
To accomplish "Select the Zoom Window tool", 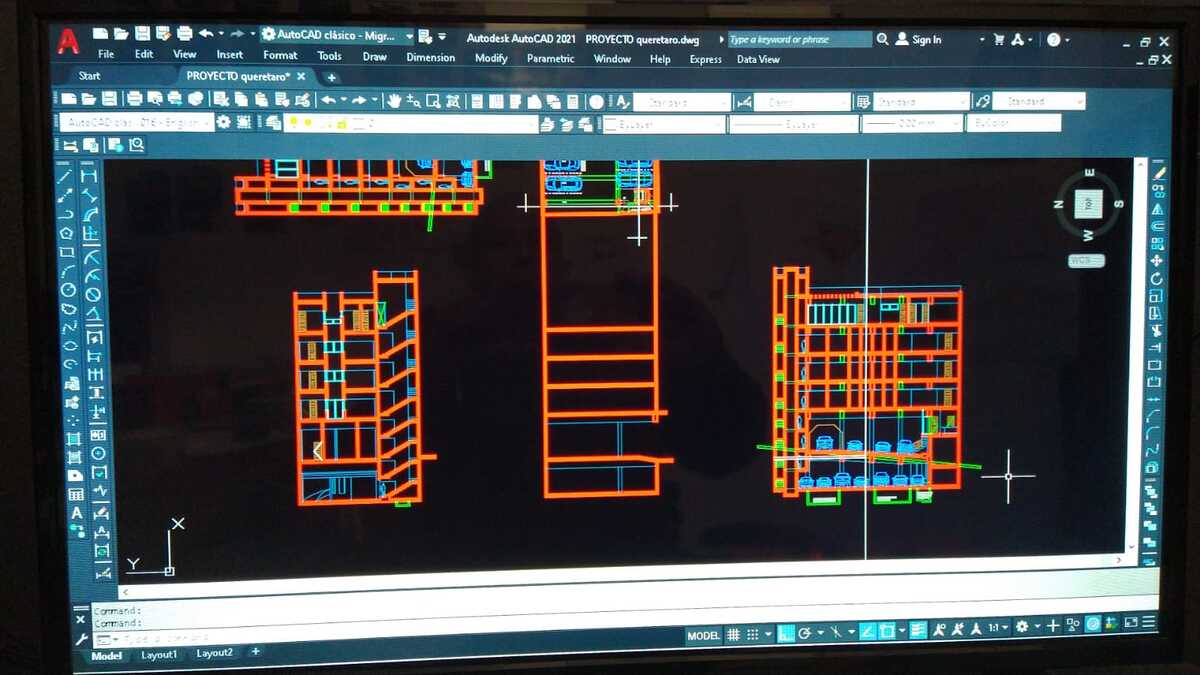I will [433, 101].
